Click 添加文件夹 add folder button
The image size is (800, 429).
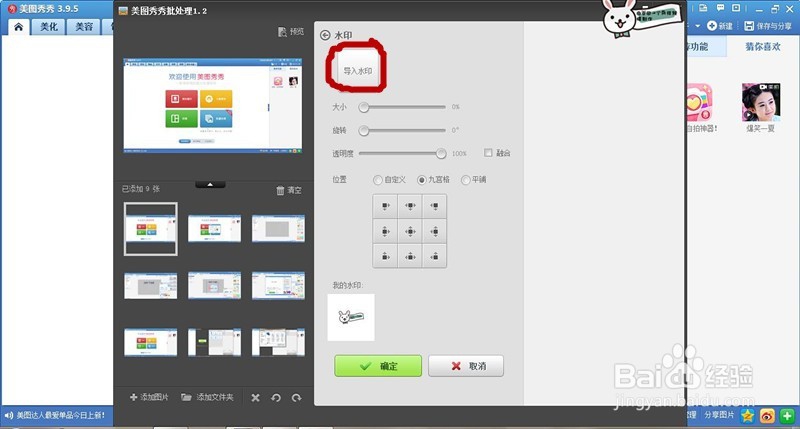click(x=207, y=397)
